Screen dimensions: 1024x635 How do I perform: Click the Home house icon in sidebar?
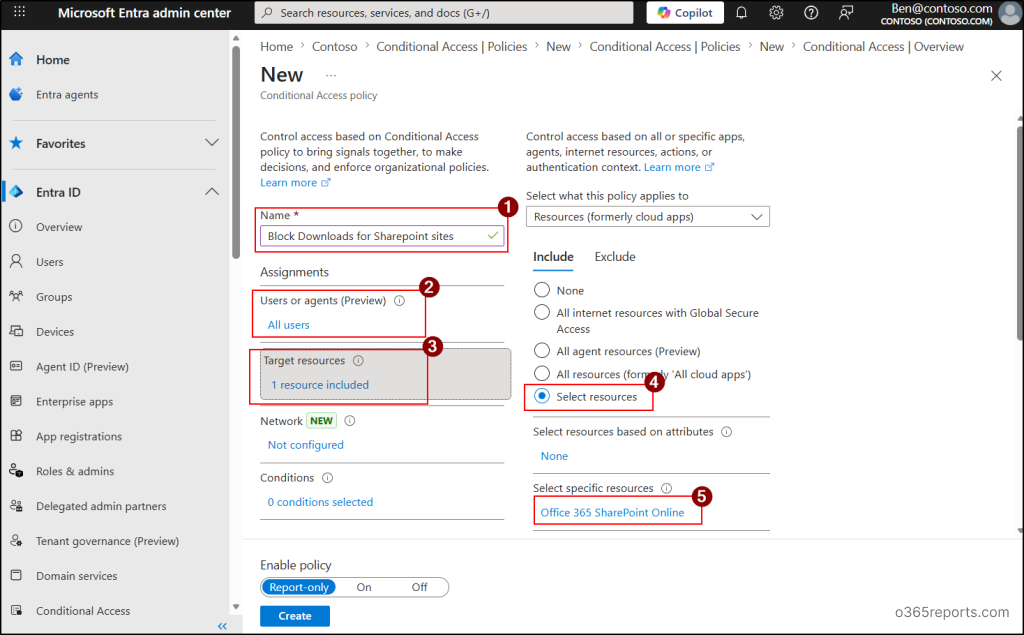[16, 59]
